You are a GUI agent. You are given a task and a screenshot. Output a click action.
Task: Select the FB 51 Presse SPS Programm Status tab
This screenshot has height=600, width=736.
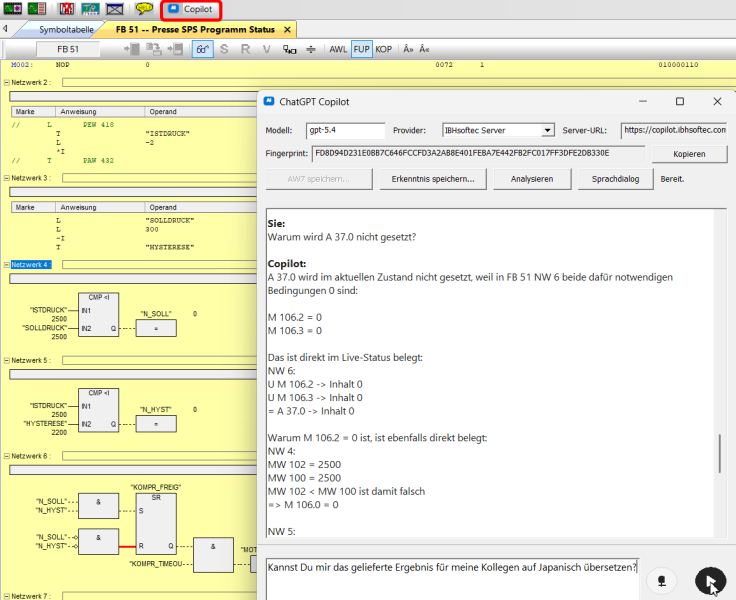coord(195,30)
